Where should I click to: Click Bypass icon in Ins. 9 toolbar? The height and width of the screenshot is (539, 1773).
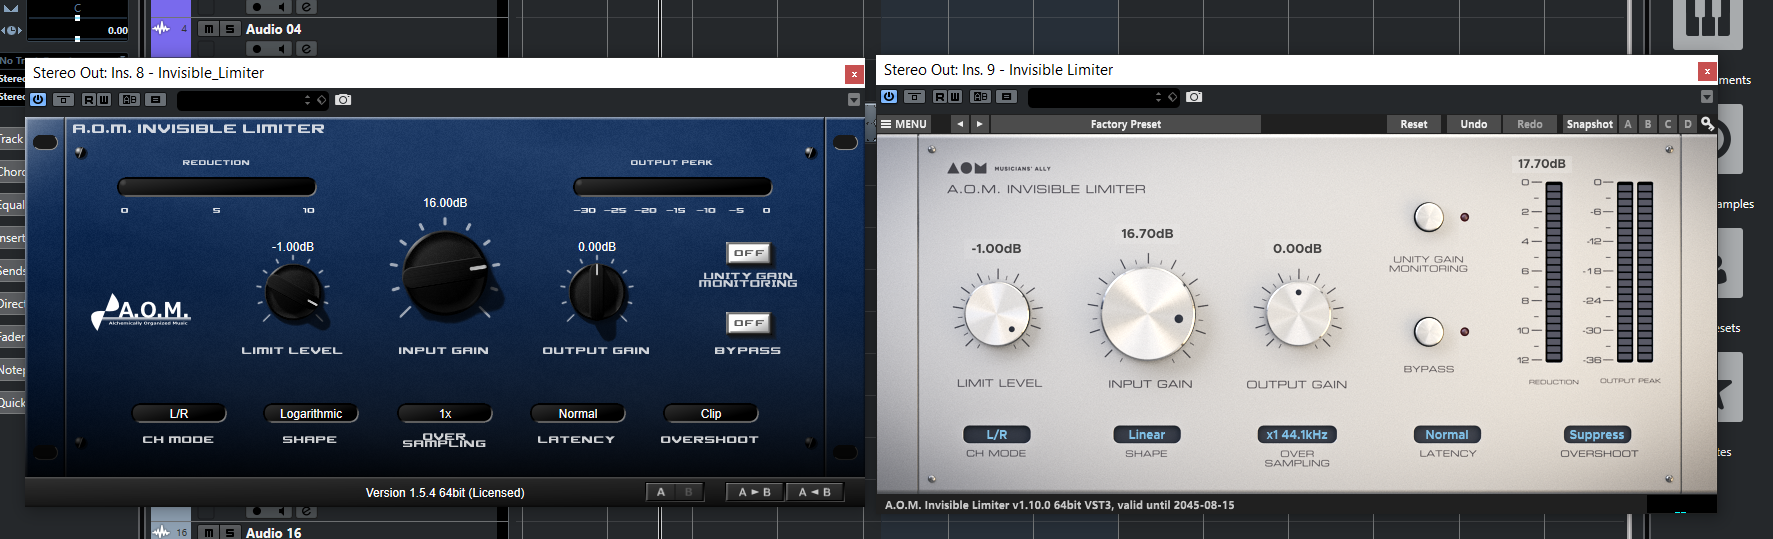tap(914, 97)
